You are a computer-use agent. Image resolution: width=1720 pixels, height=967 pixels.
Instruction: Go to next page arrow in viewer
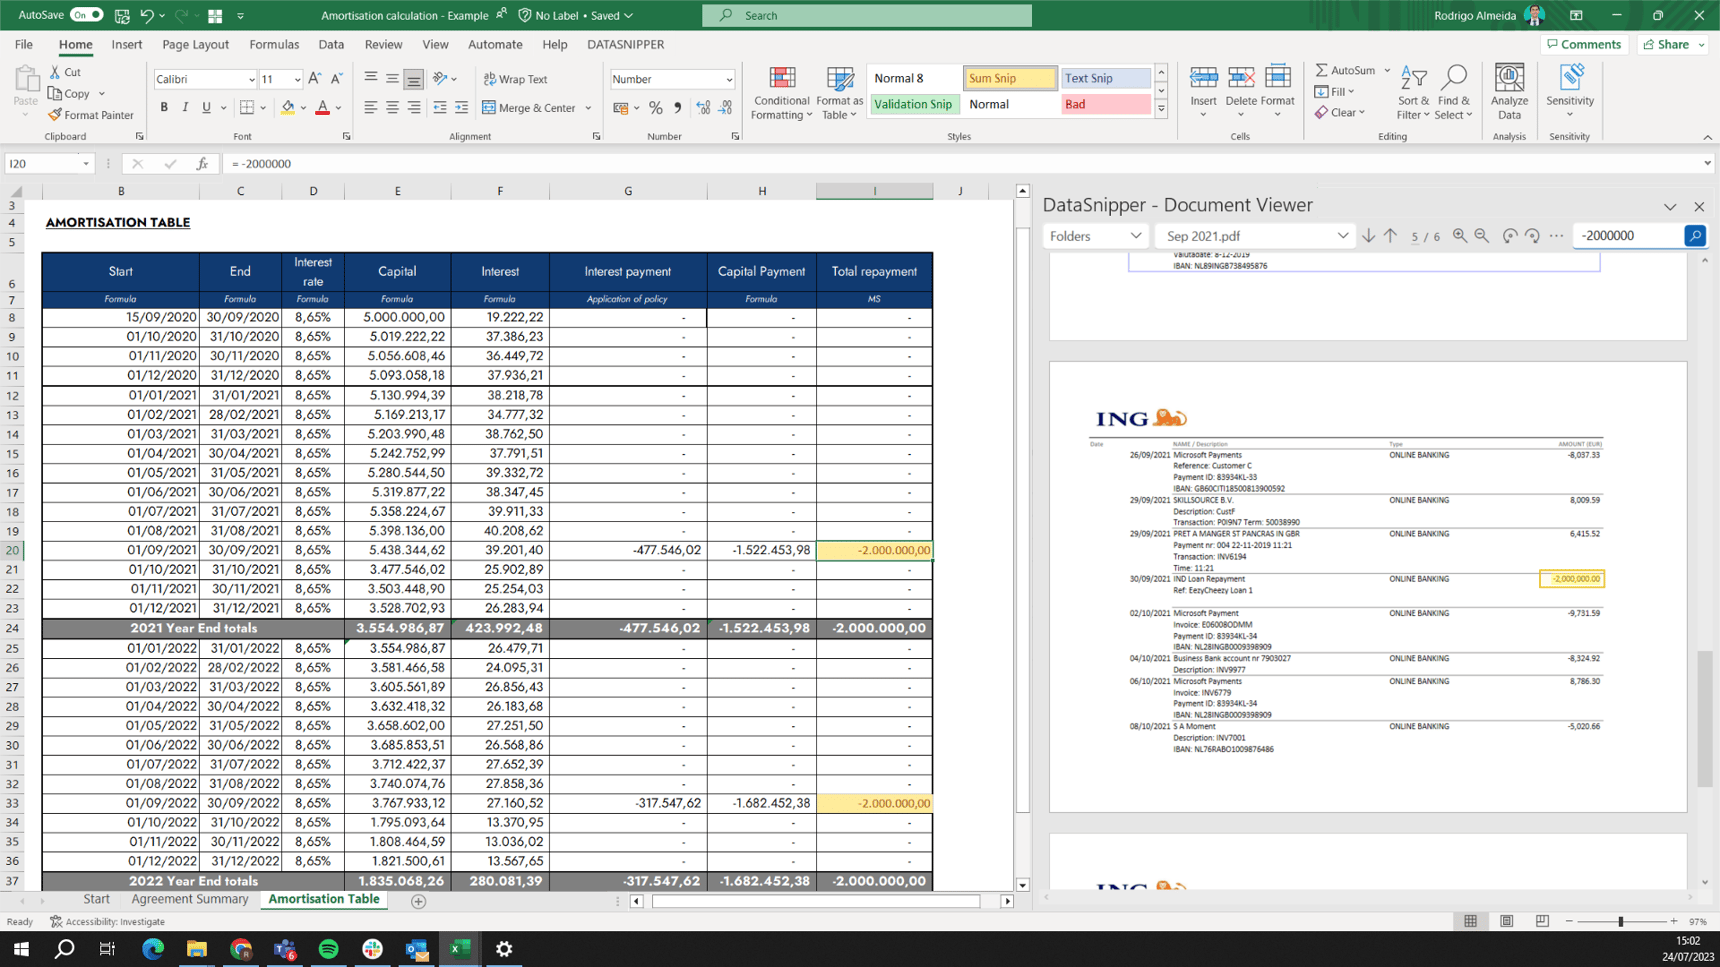coord(1368,236)
